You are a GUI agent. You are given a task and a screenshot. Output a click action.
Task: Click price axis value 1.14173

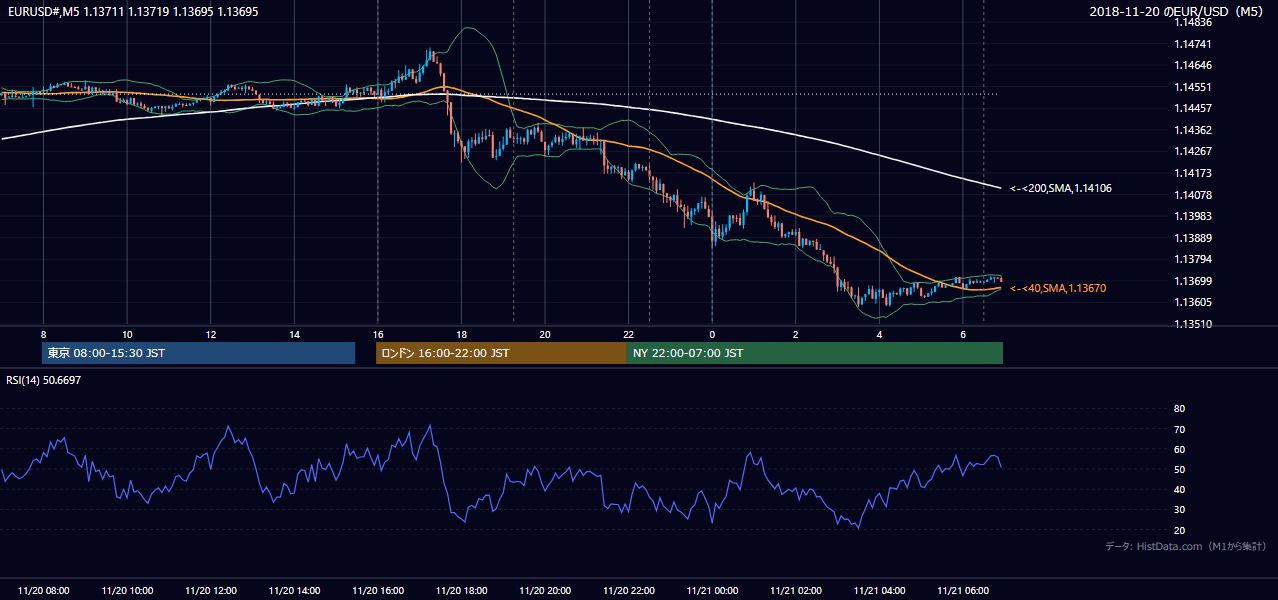click(1191, 173)
